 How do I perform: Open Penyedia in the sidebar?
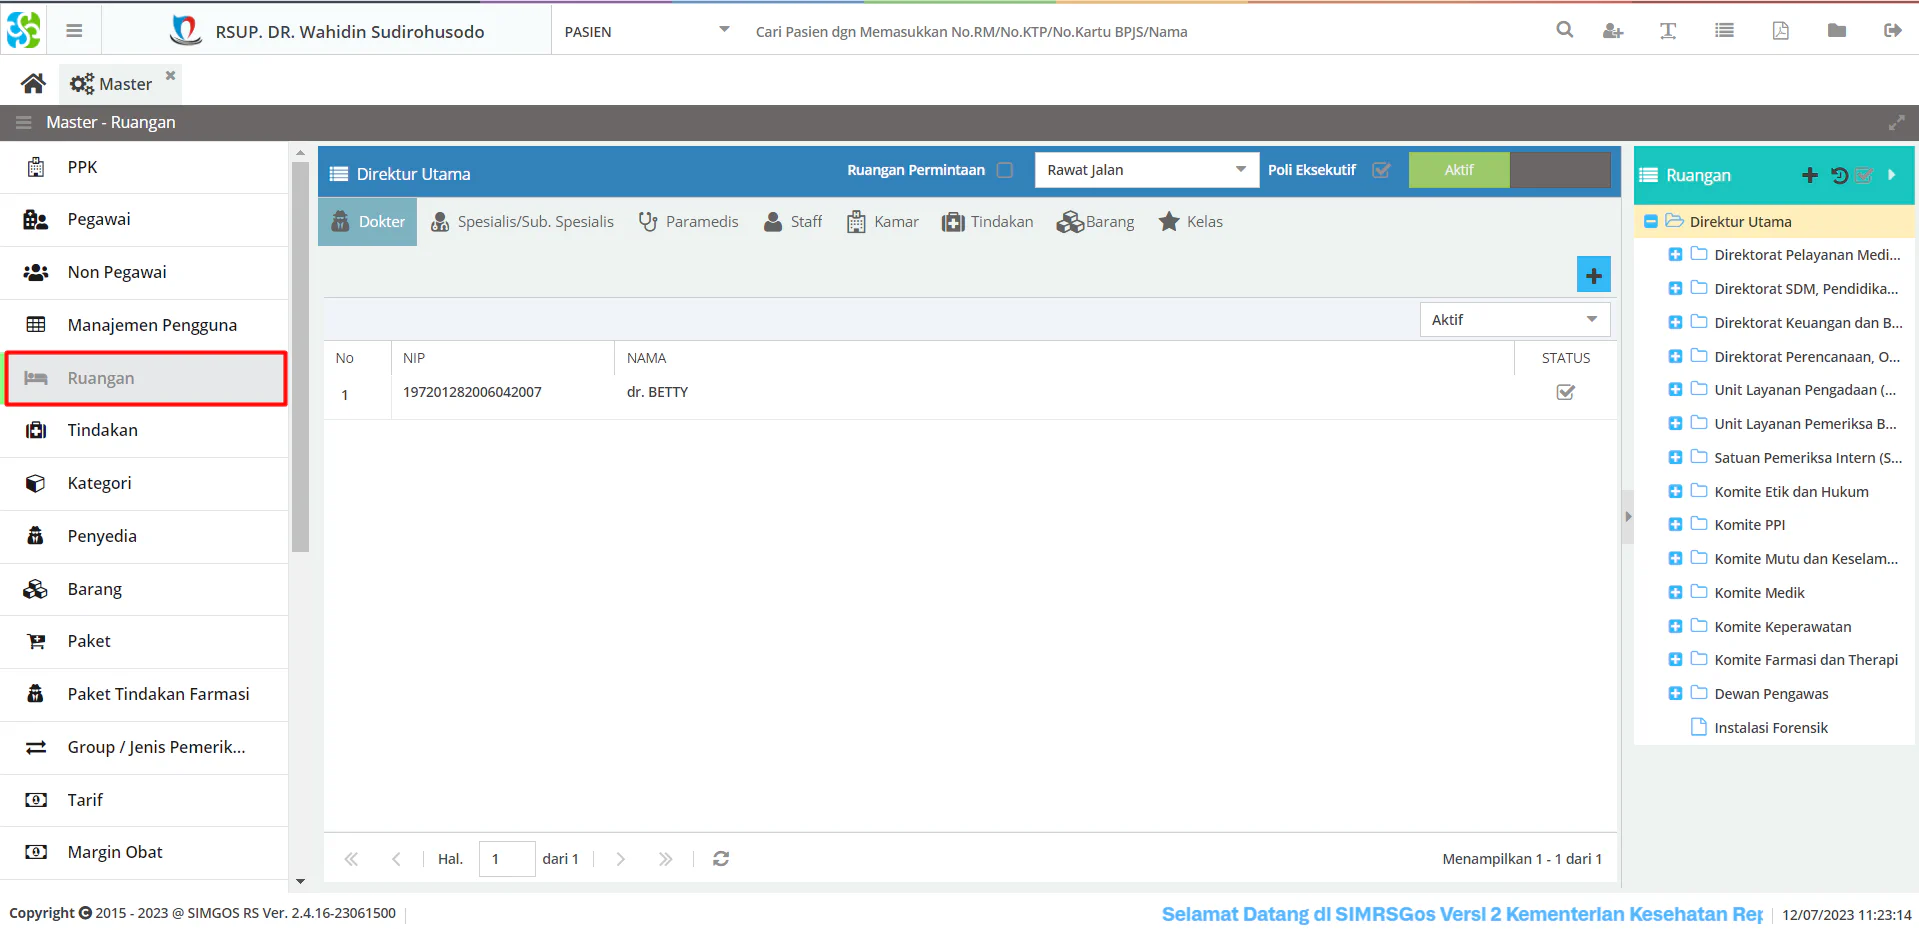pyautogui.click(x=144, y=536)
